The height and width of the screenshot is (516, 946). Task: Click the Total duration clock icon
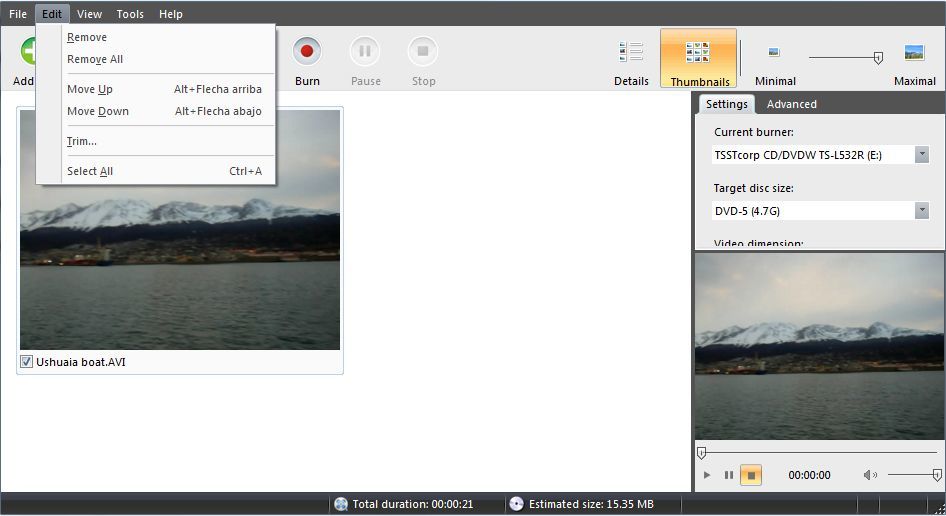click(x=341, y=504)
